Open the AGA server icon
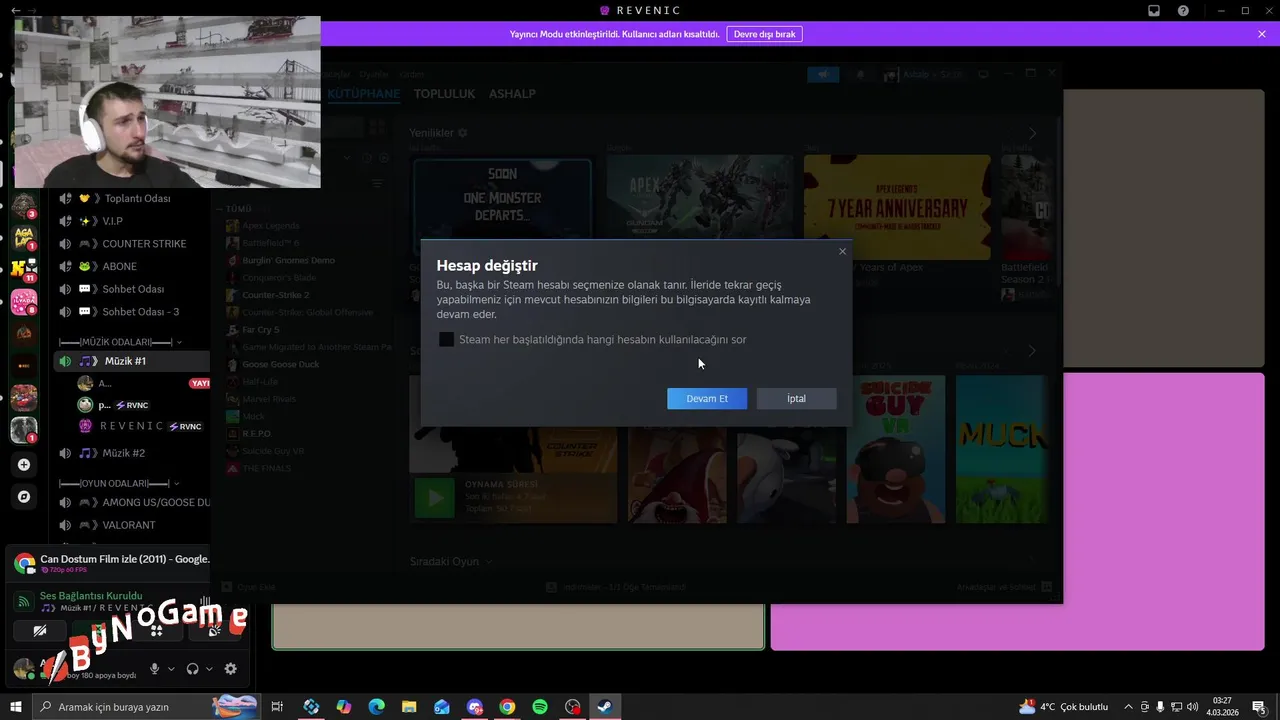This screenshot has width=1280, height=720. click(x=24, y=237)
